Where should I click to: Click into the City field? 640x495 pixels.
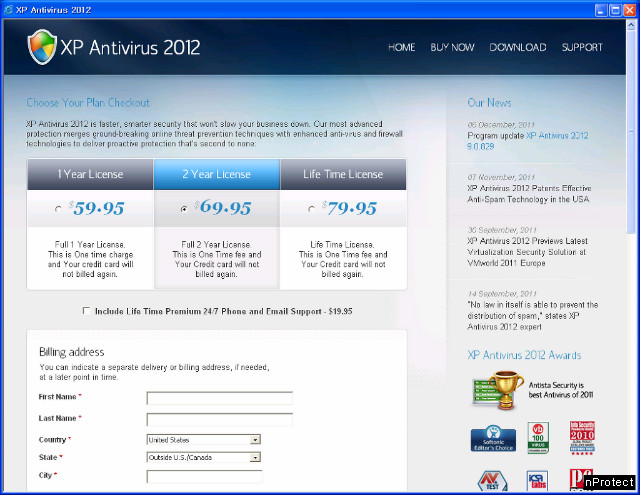pos(204,476)
